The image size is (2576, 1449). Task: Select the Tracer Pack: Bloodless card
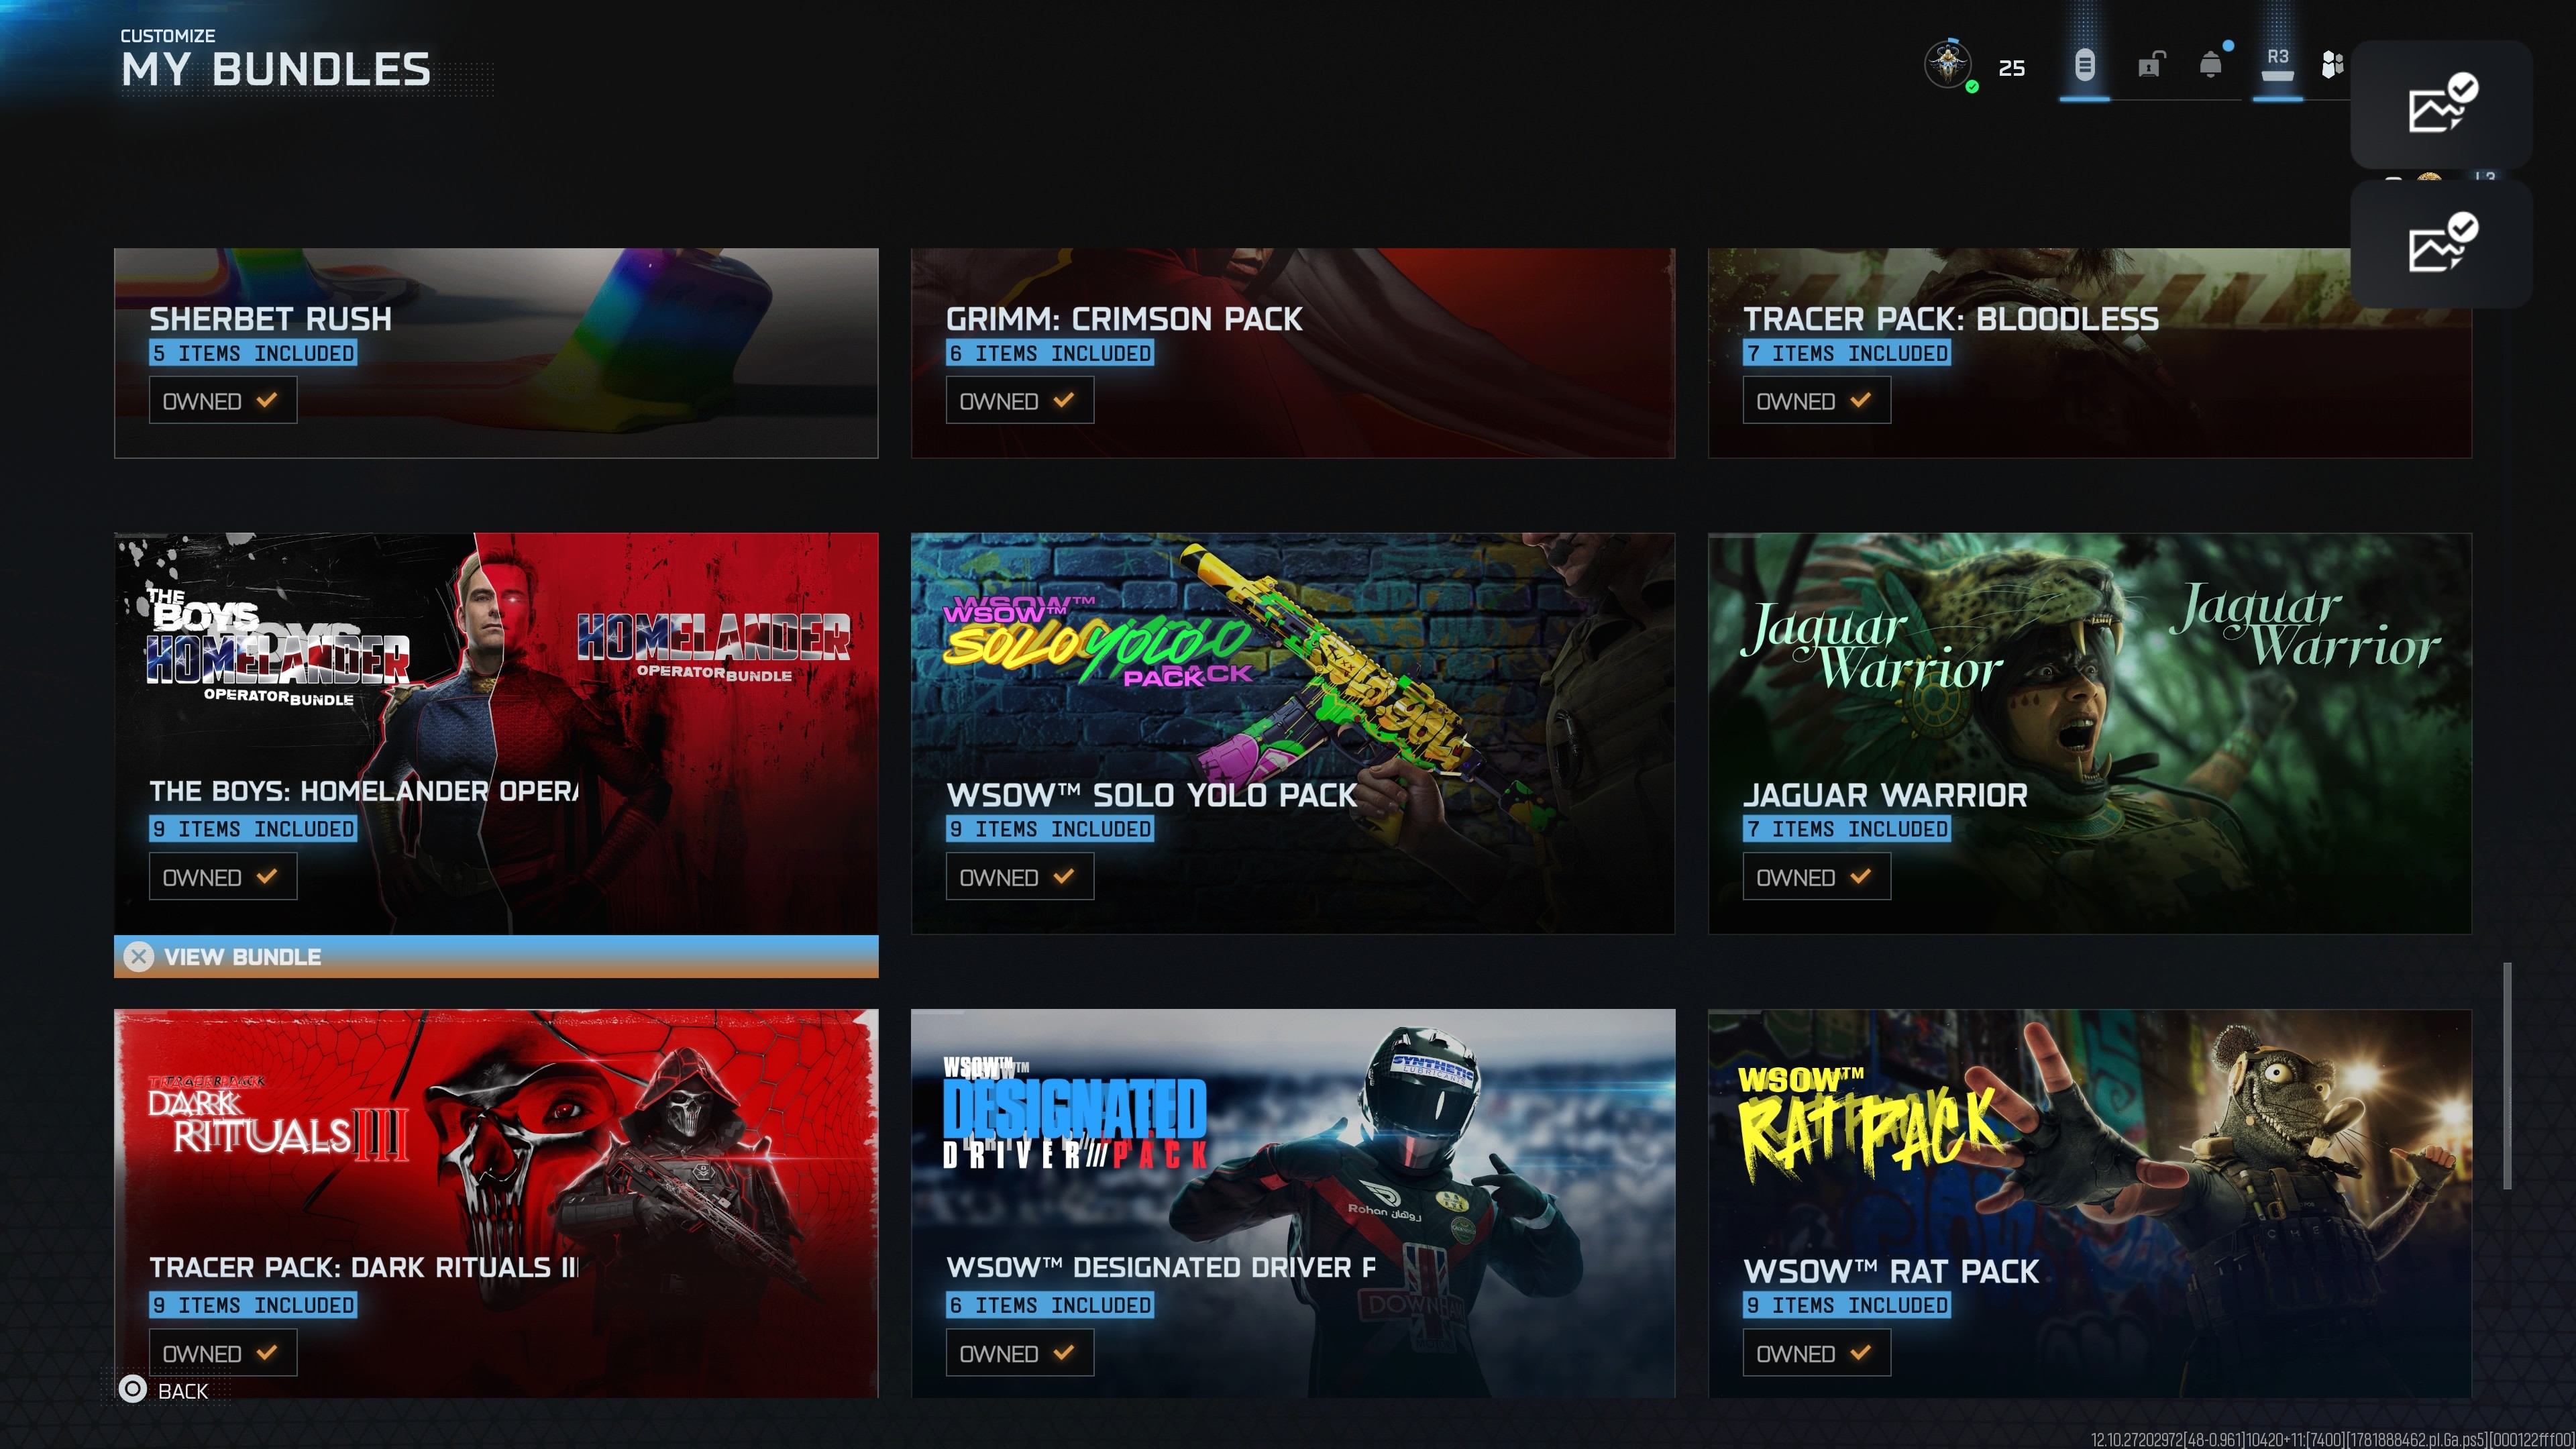(x=2089, y=353)
